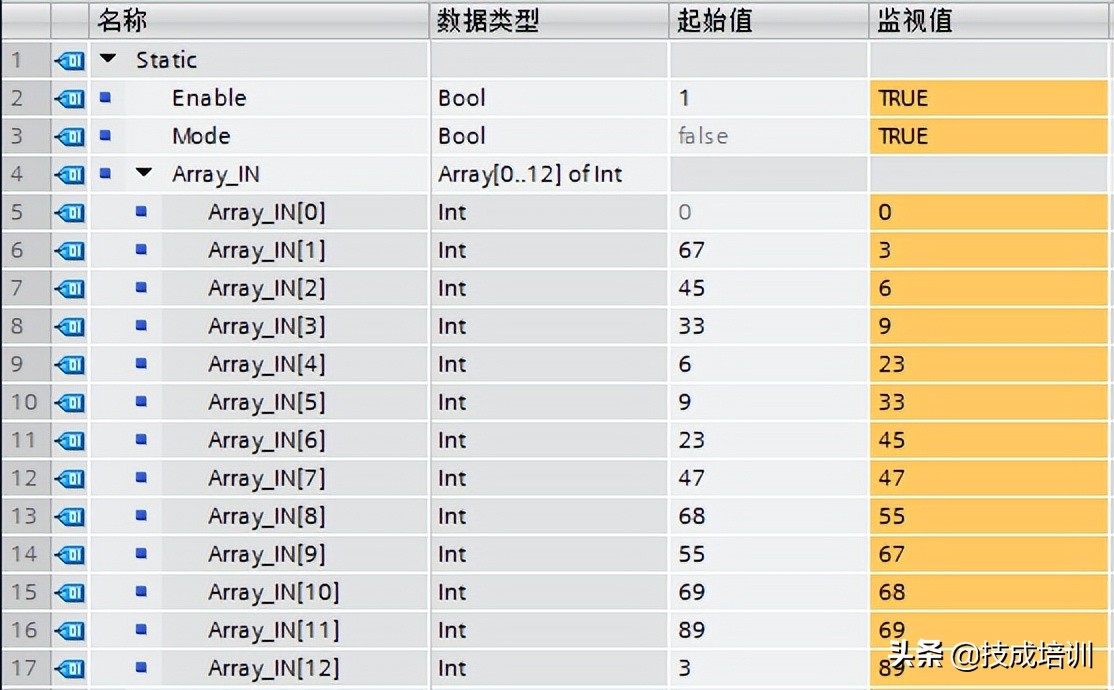This screenshot has width=1114, height=690.
Task: Click monitor value TRUE of Mode
Action: [x=903, y=136]
